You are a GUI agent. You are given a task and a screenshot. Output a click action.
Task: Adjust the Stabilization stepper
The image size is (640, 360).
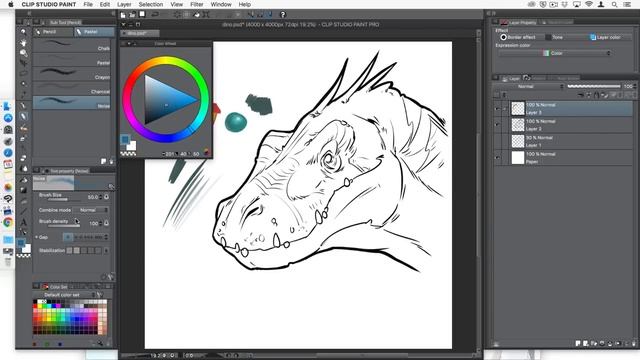point(107,251)
